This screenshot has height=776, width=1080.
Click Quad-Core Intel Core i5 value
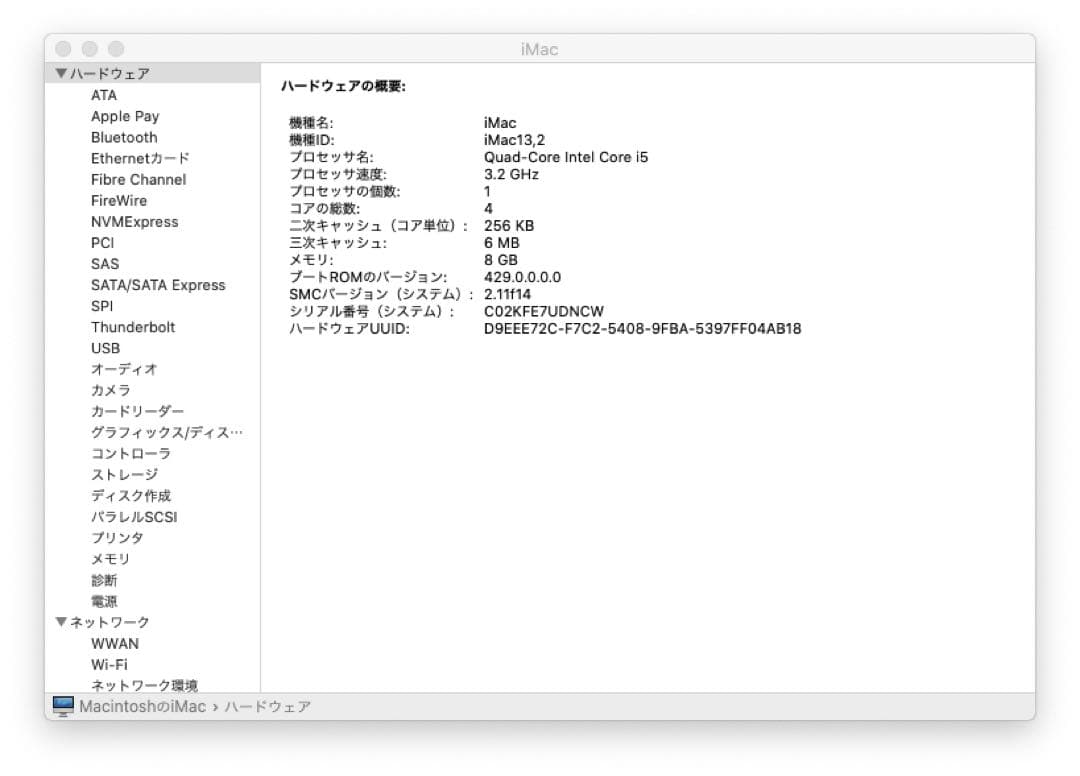[565, 157]
